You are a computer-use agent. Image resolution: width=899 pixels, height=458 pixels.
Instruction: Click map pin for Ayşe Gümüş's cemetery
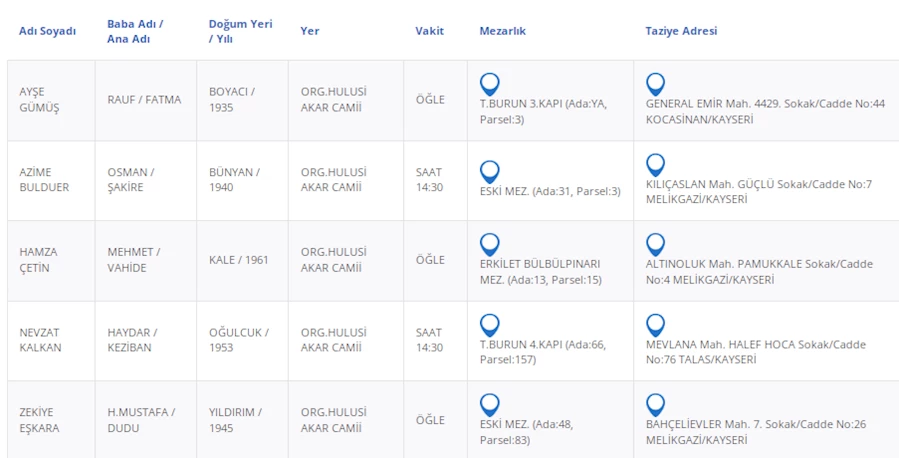click(x=489, y=84)
